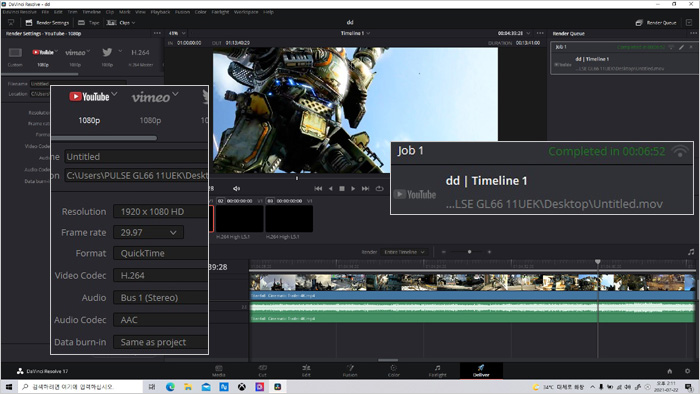The image size is (700, 394).
Task: Zoom out the timeline with minus button
Action: pyautogui.click(x=444, y=252)
